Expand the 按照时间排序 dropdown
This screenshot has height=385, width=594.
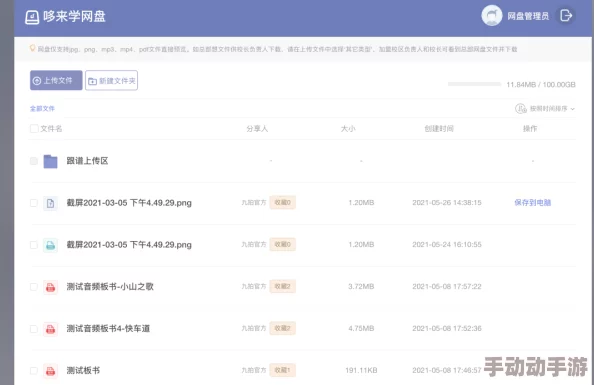tap(552, 109)
